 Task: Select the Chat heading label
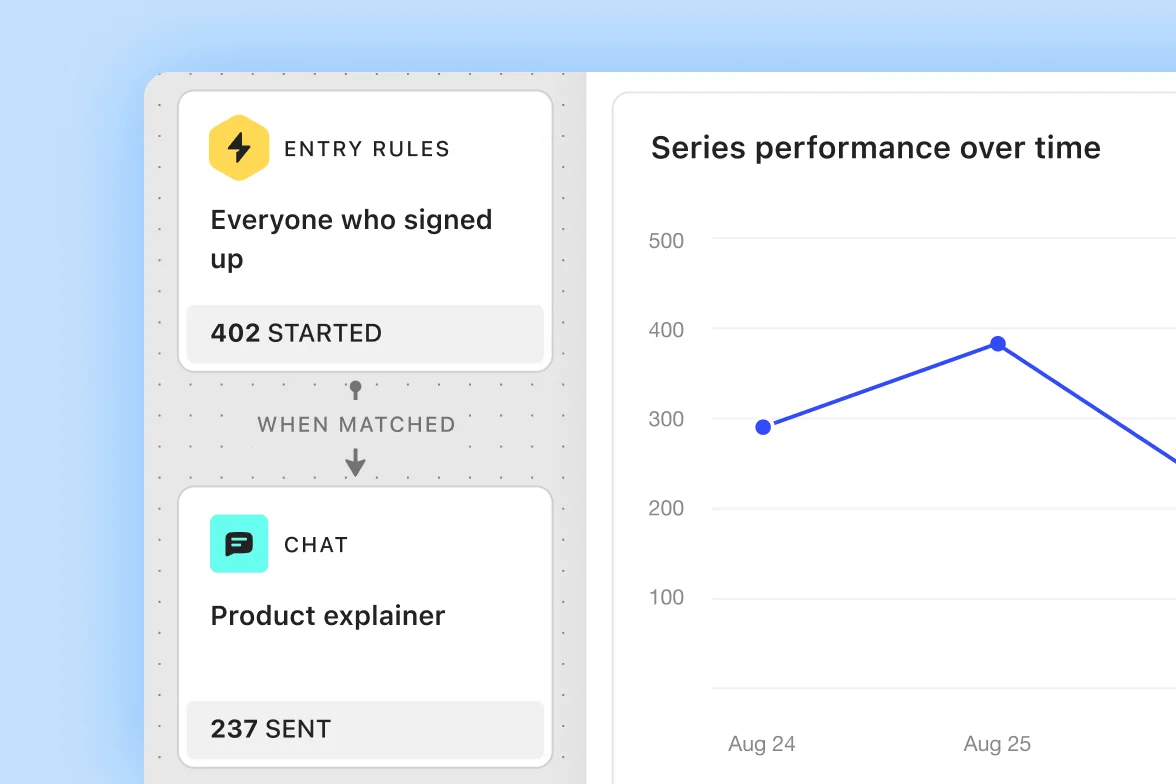(316, 545)
